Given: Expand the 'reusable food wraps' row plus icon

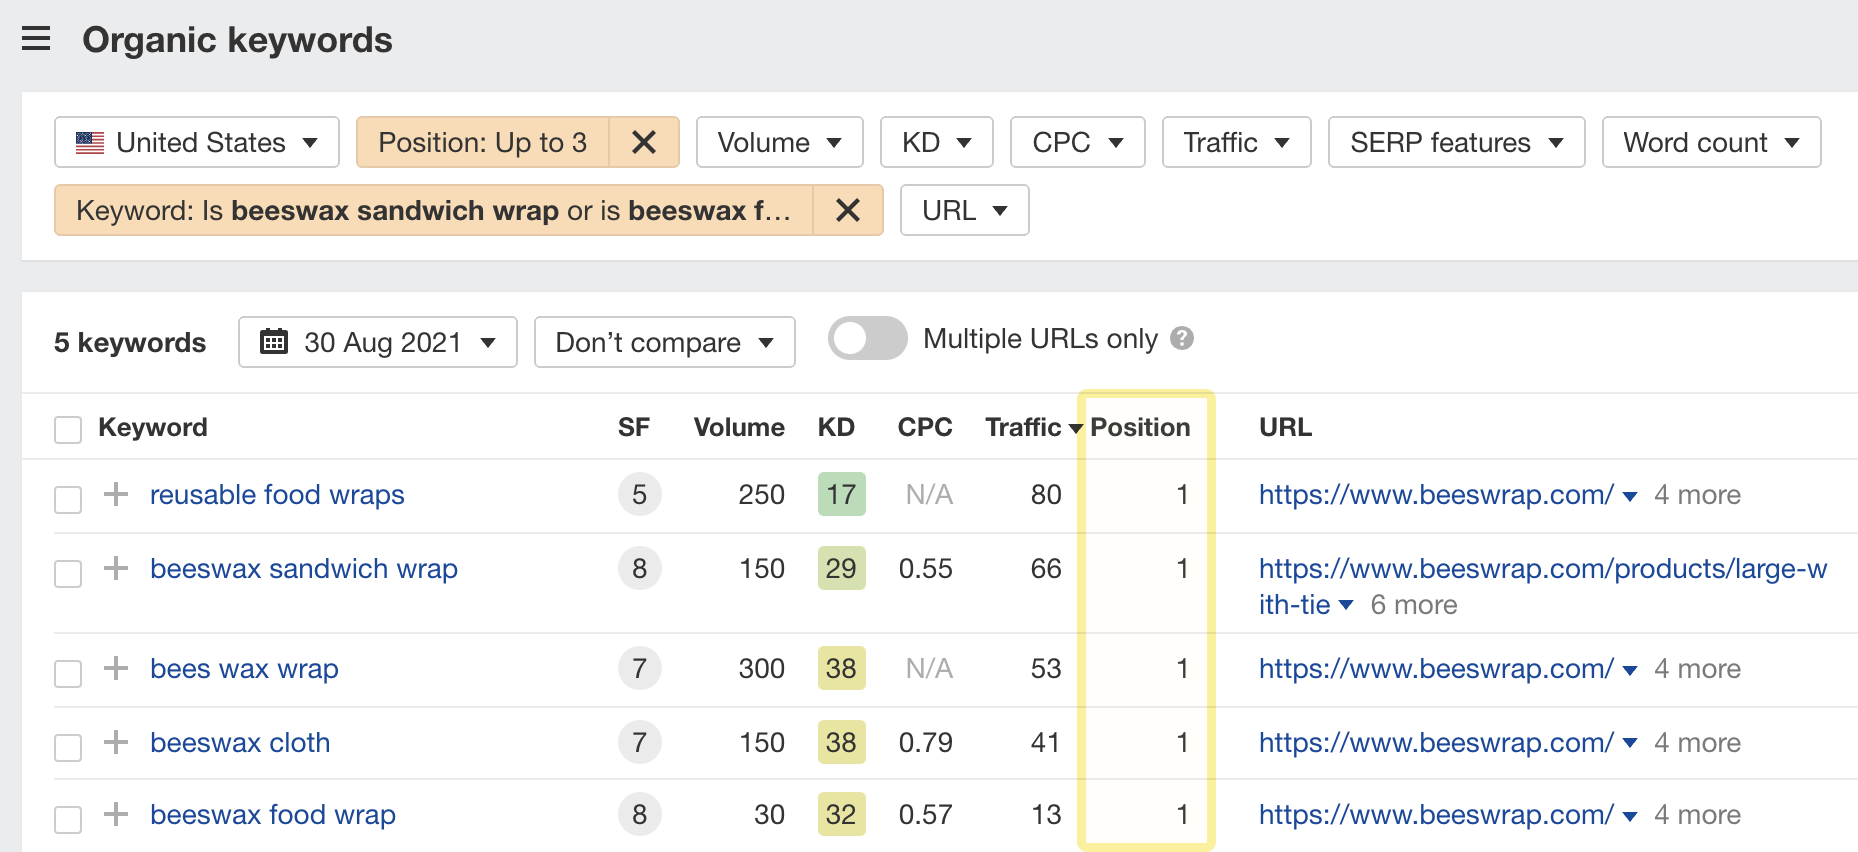Looking at the screenshot, I should tap(116, 494).
